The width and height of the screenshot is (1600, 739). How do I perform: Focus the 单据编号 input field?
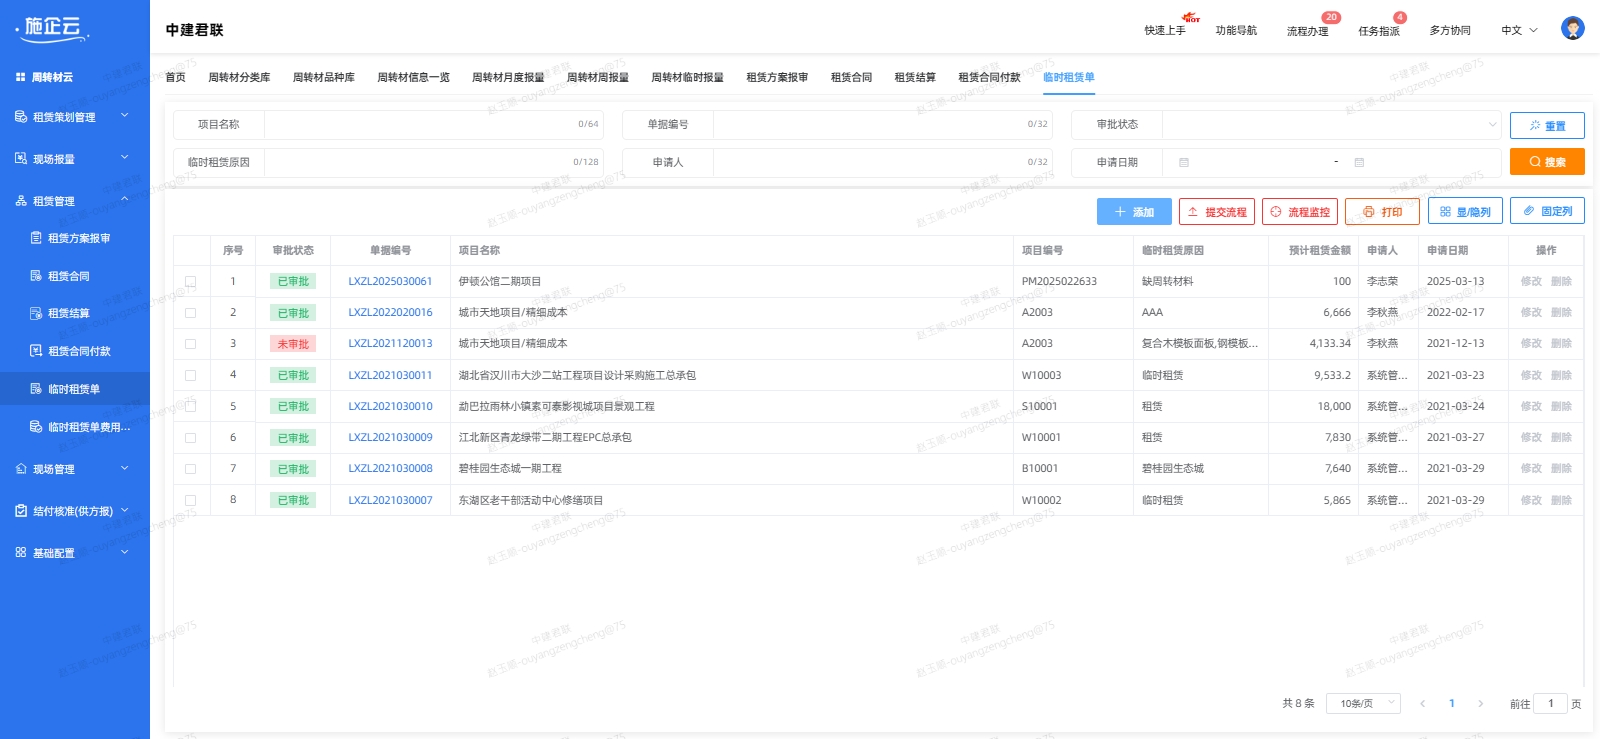coord(883,125)
